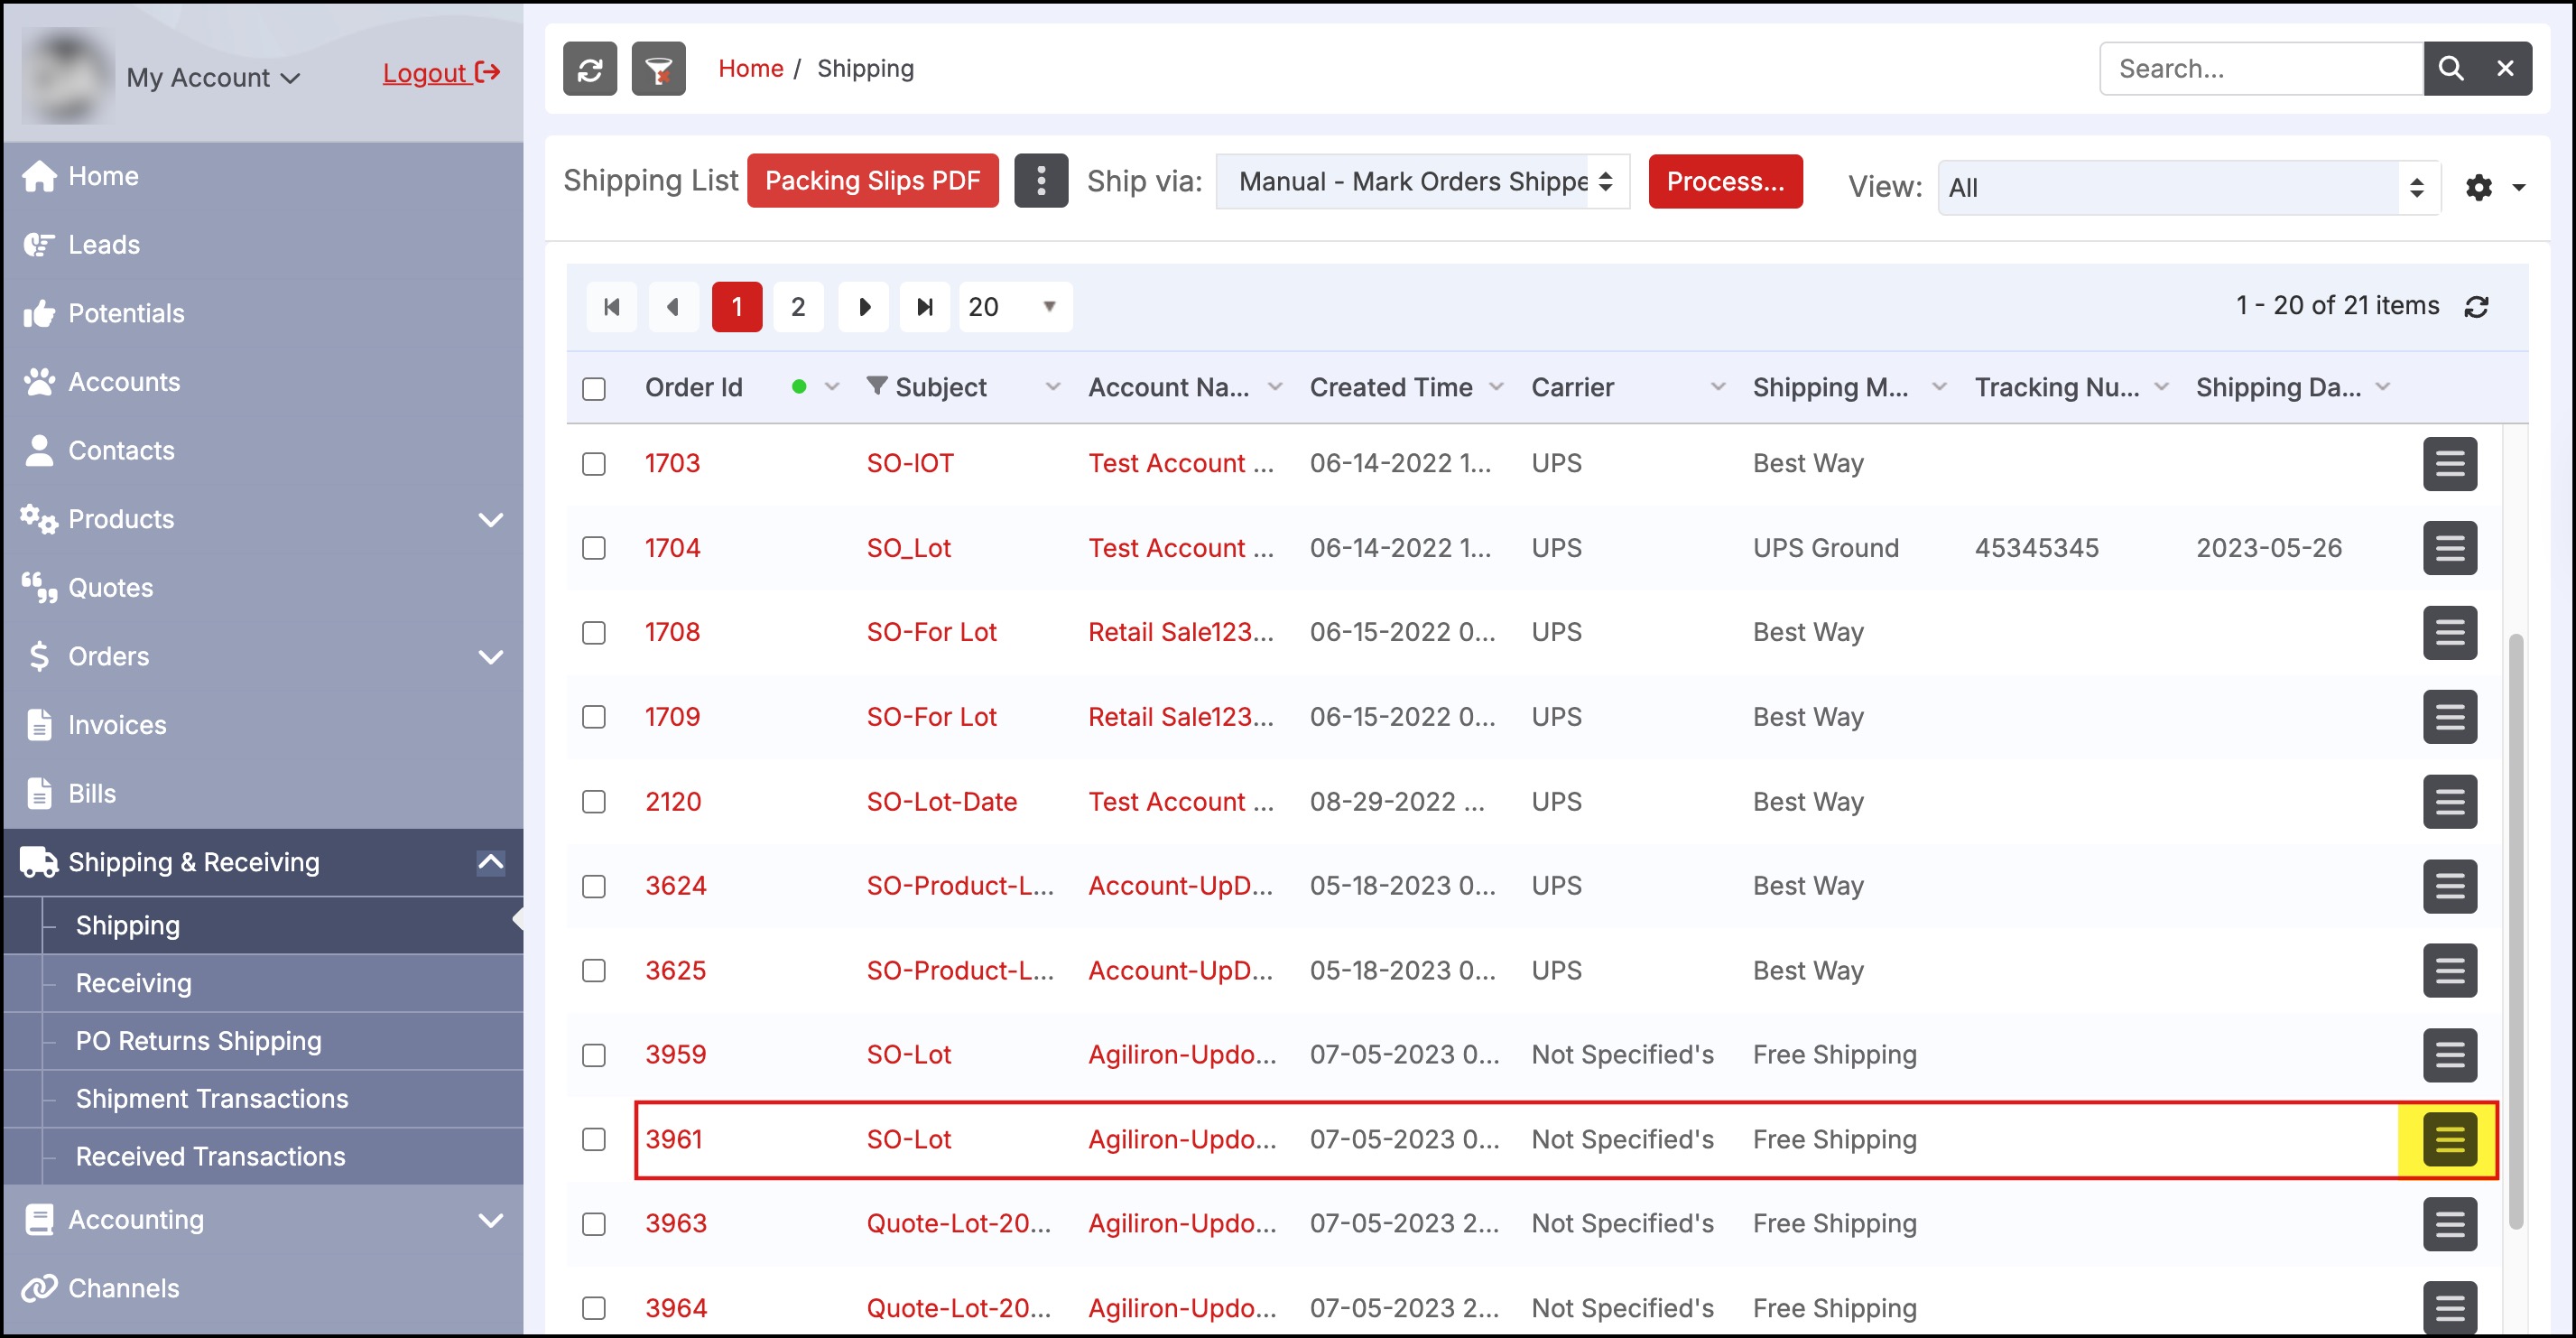Go to the next page arrow
The image size is (2576, 1338).
point(864,307)
